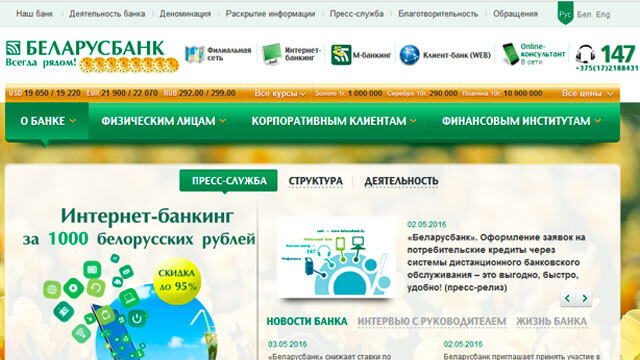Open ФИЗИЧЕСКИМ ЛИЦАМ menu
This screenshot has width=640, height=360.
163,121
